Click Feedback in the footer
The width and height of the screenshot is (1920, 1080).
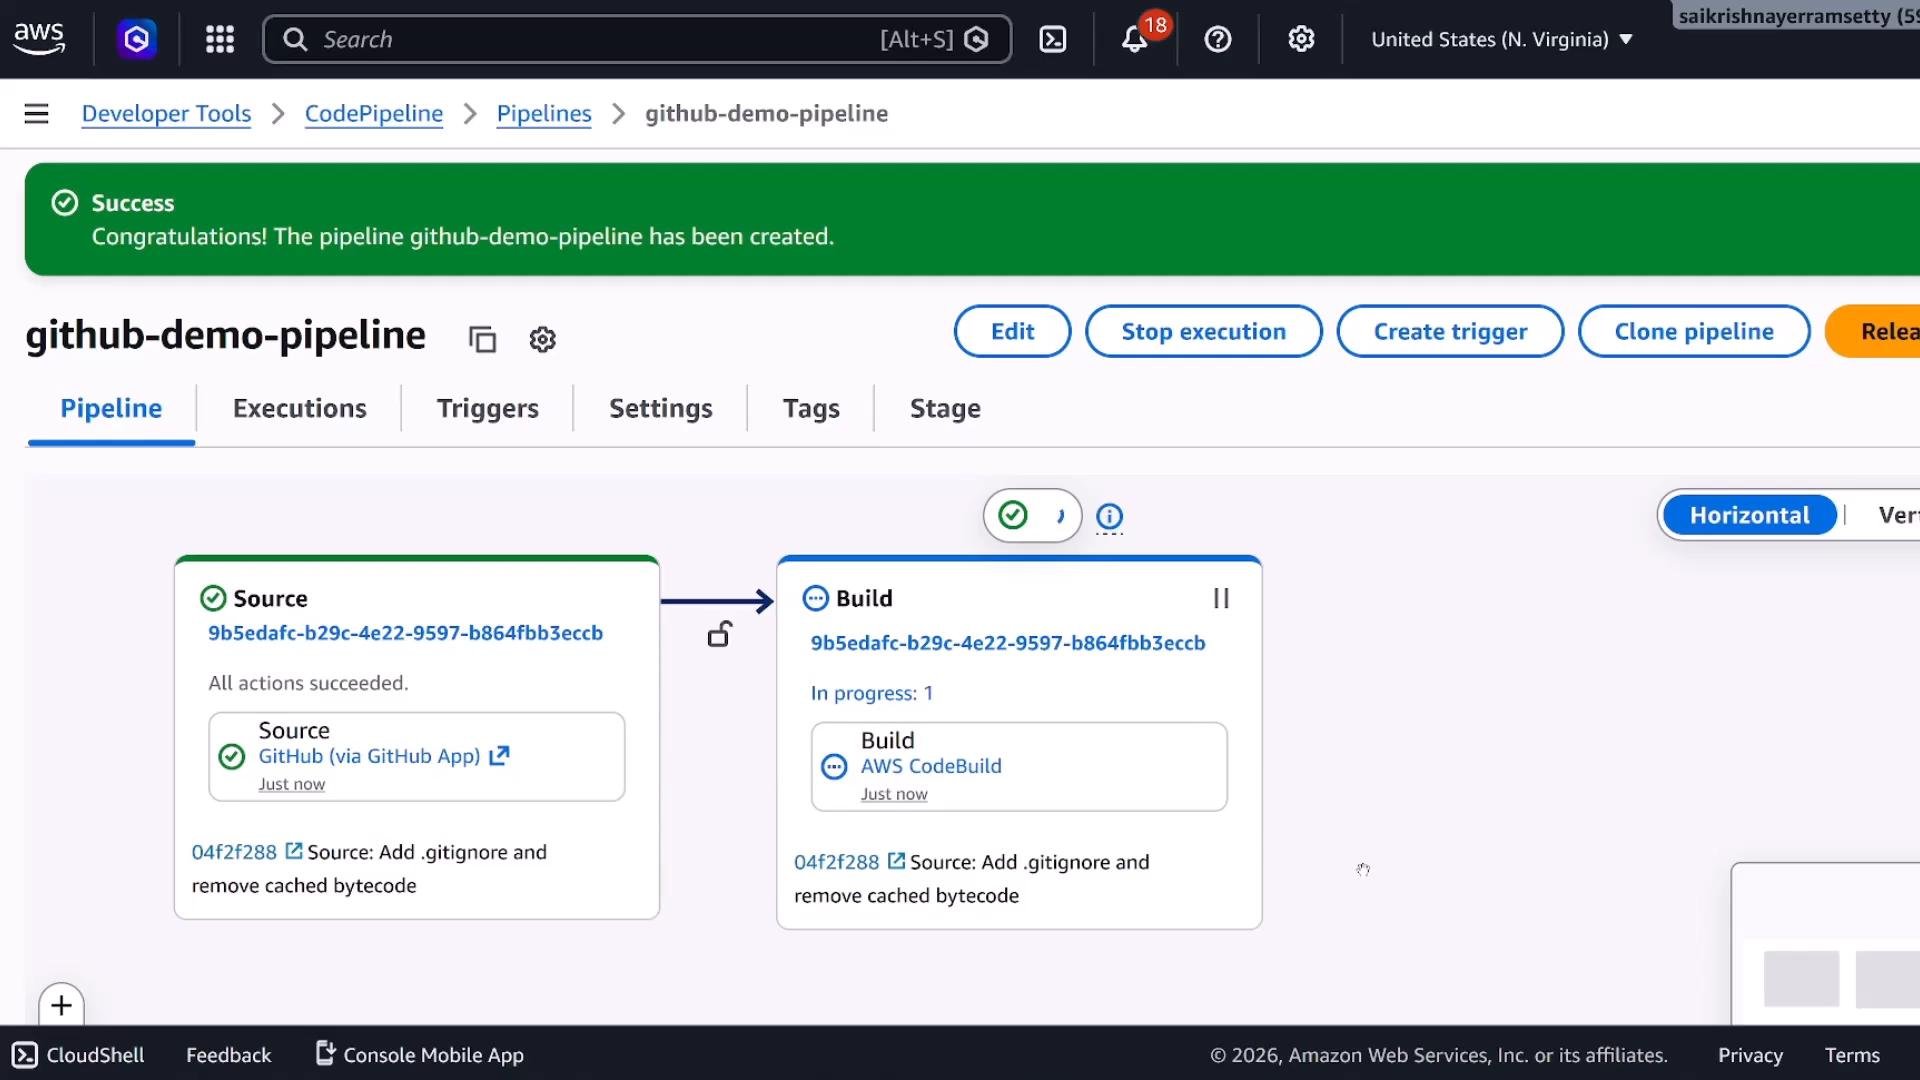(x=228, y=1055)
